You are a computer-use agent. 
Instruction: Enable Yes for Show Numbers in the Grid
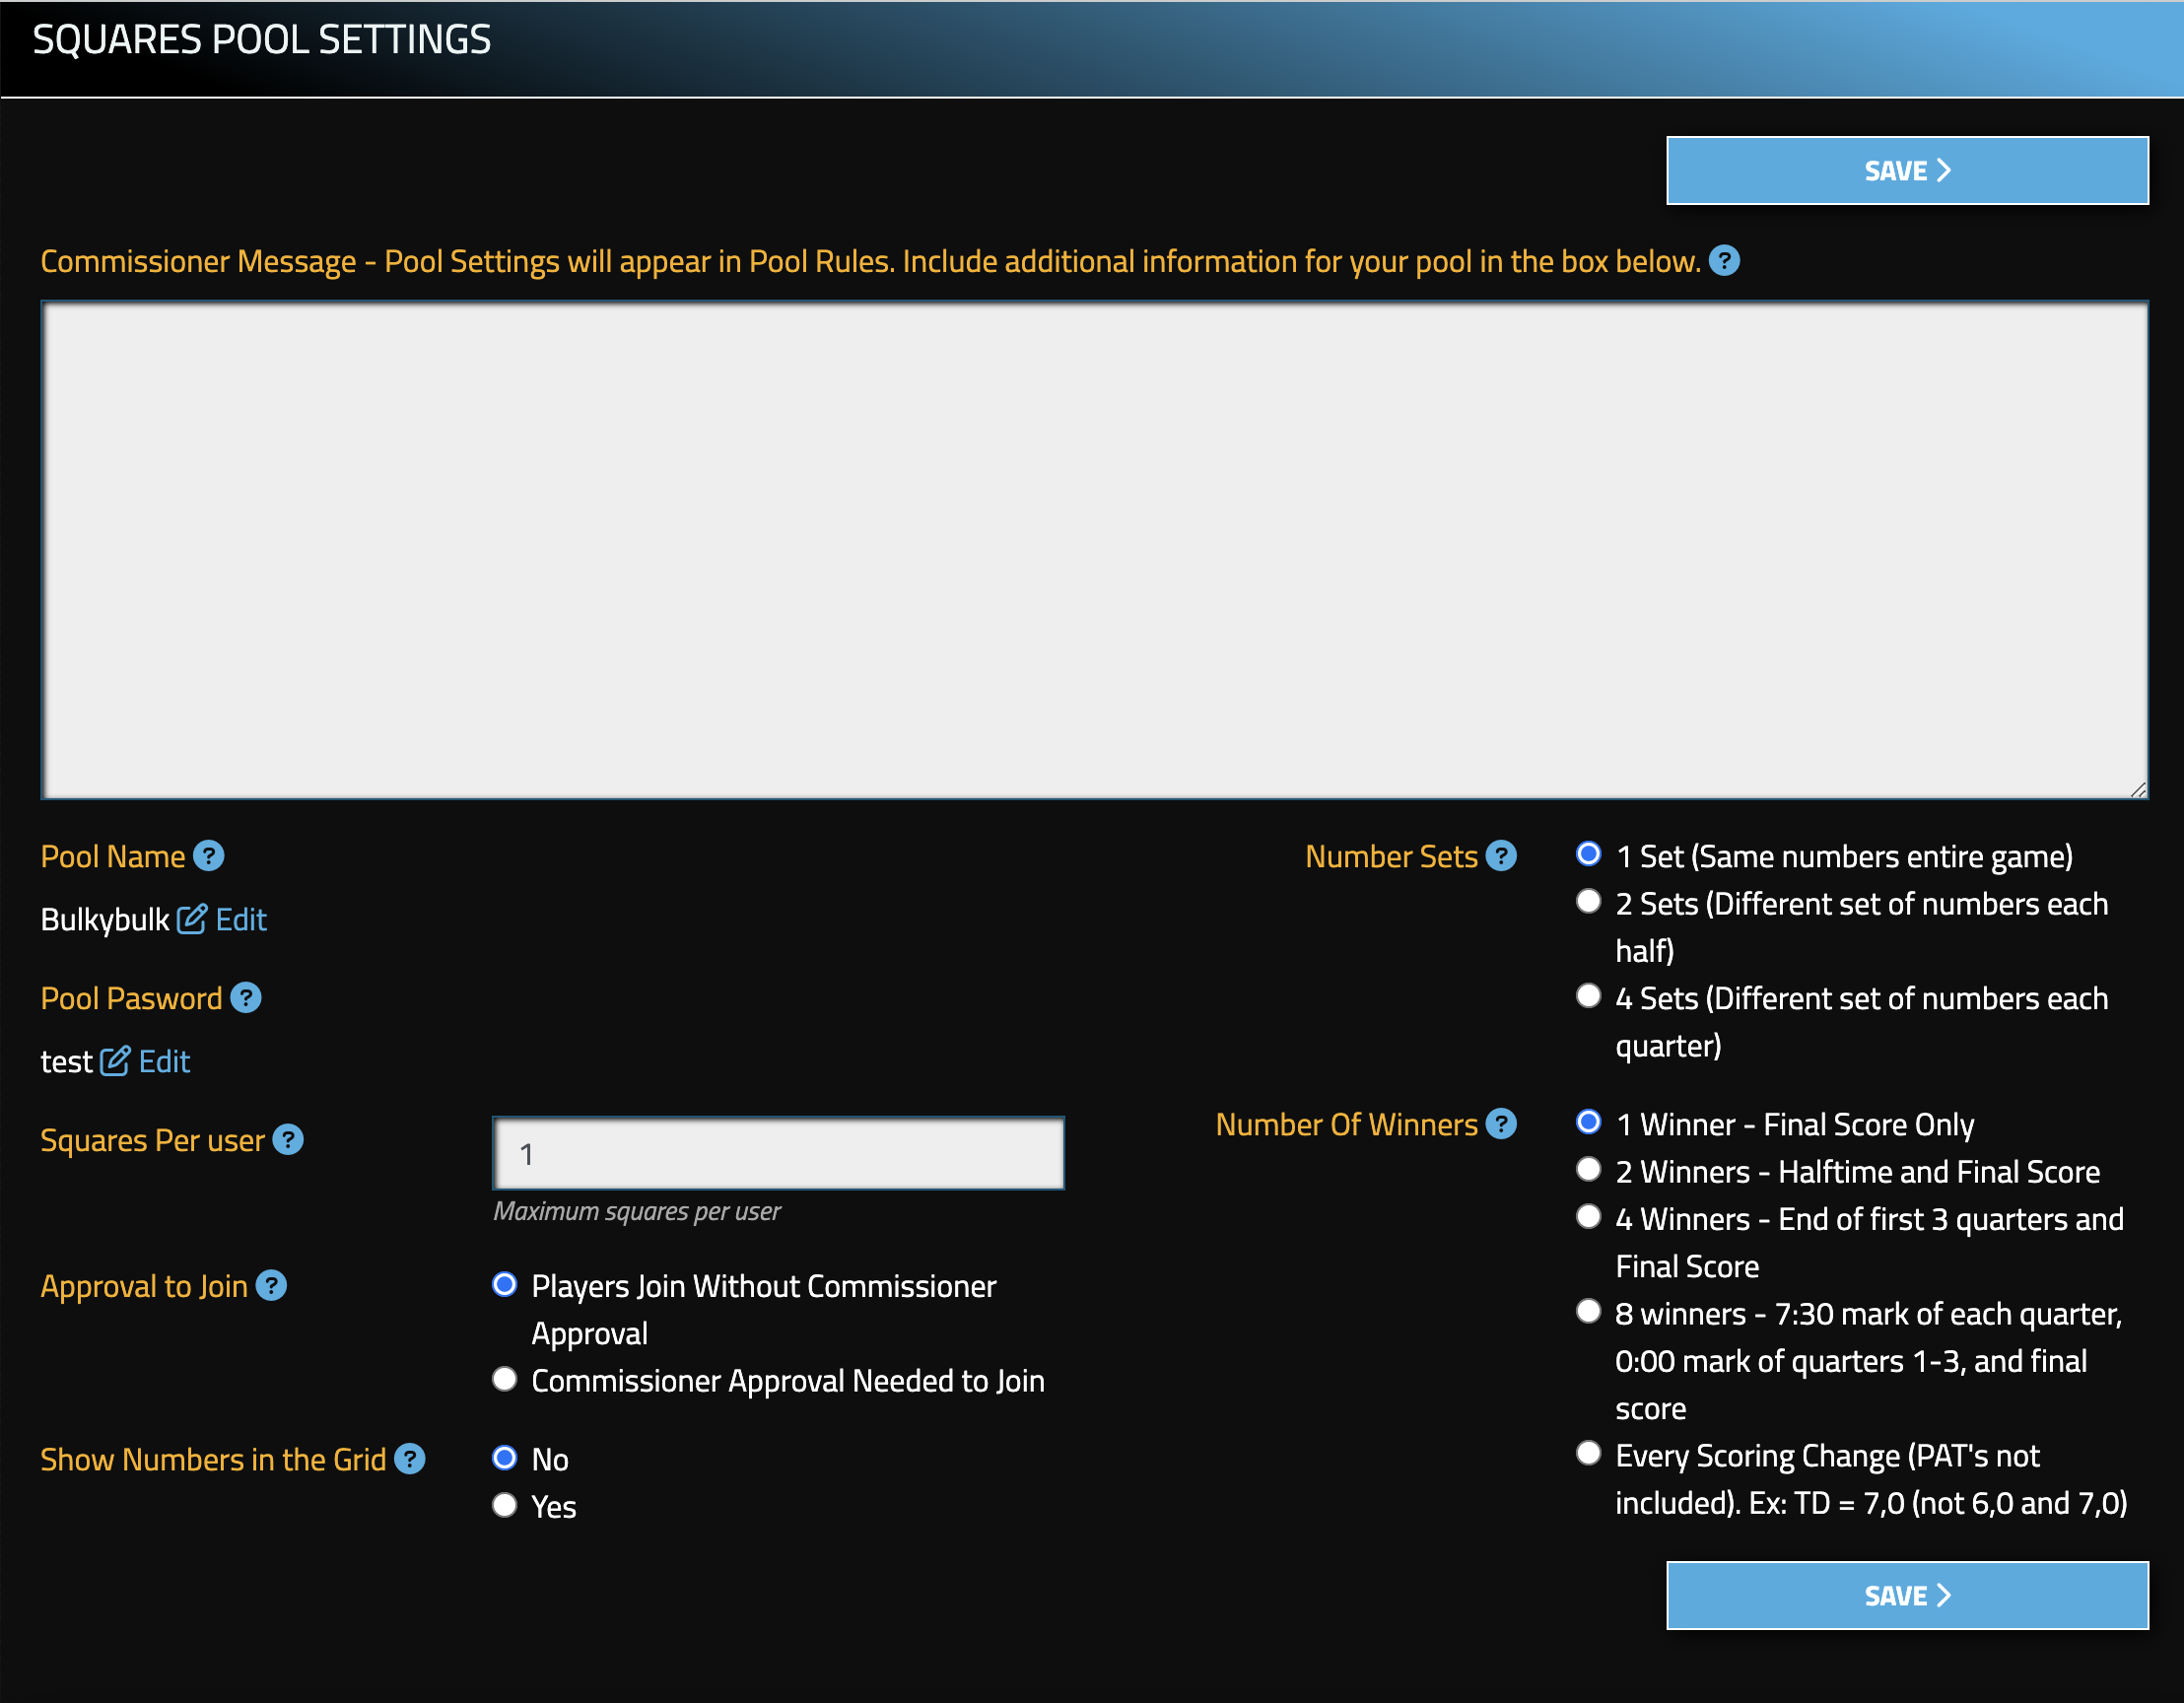[x=504, y=1506]
